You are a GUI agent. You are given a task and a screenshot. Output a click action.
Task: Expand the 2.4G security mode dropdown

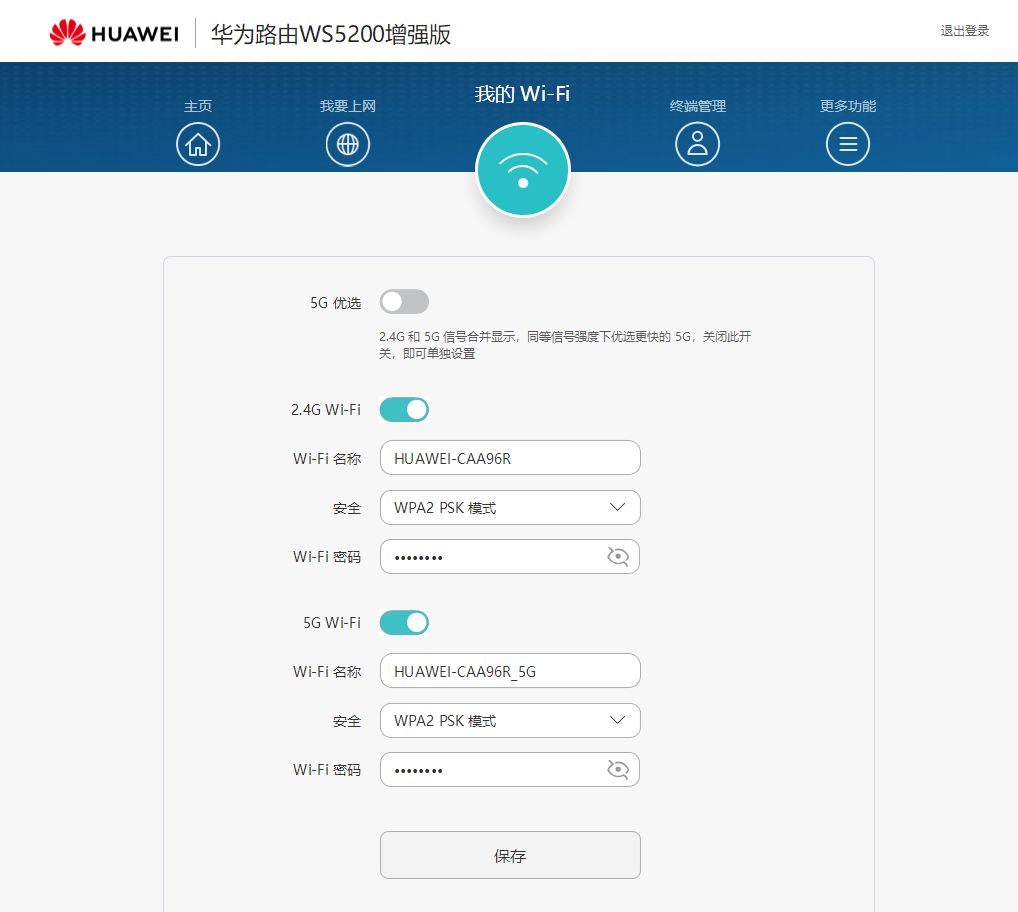(510, 508)
